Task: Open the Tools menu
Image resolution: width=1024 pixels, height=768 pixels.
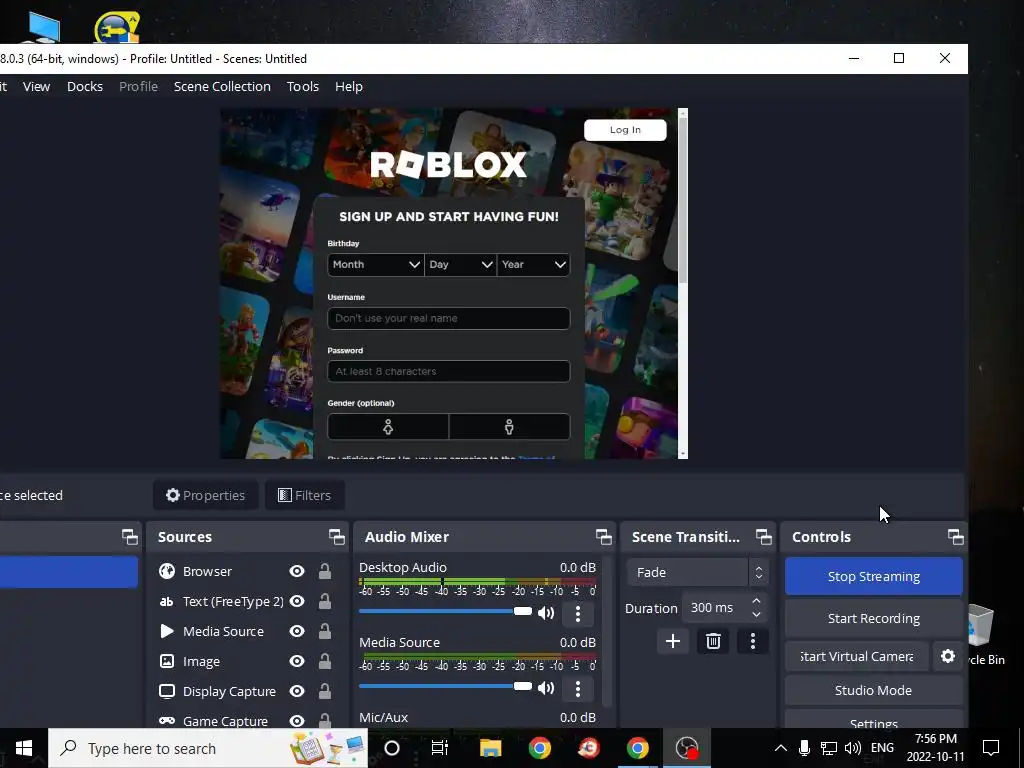Action: tap(303, 86)
